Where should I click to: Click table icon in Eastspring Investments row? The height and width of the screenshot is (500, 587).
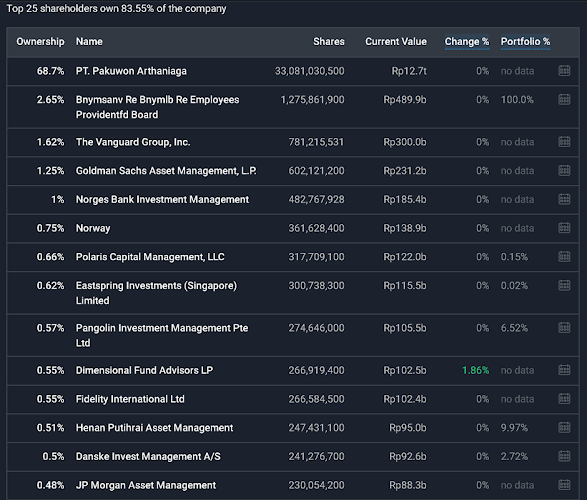(x=564, y=286)
